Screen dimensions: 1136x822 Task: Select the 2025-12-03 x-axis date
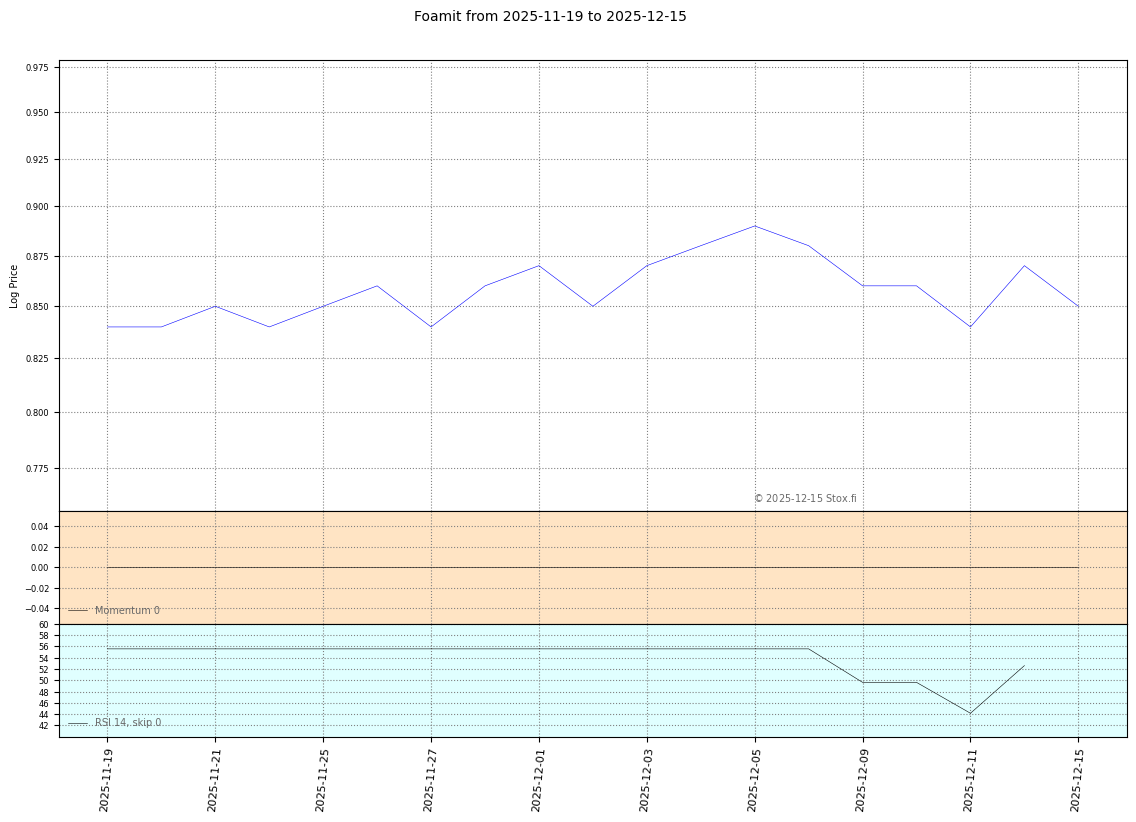645,779
